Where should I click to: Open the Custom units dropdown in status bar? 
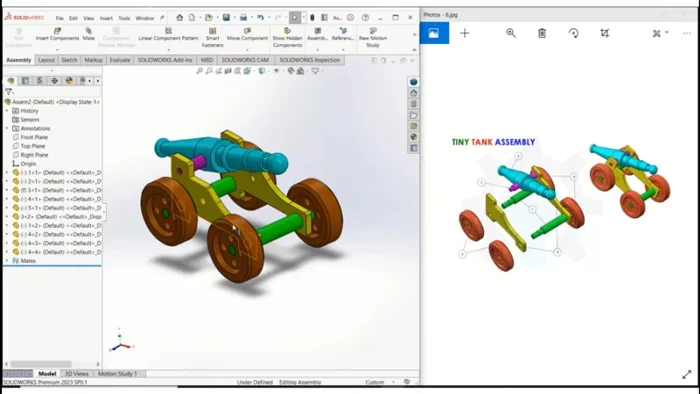point(393,382)
